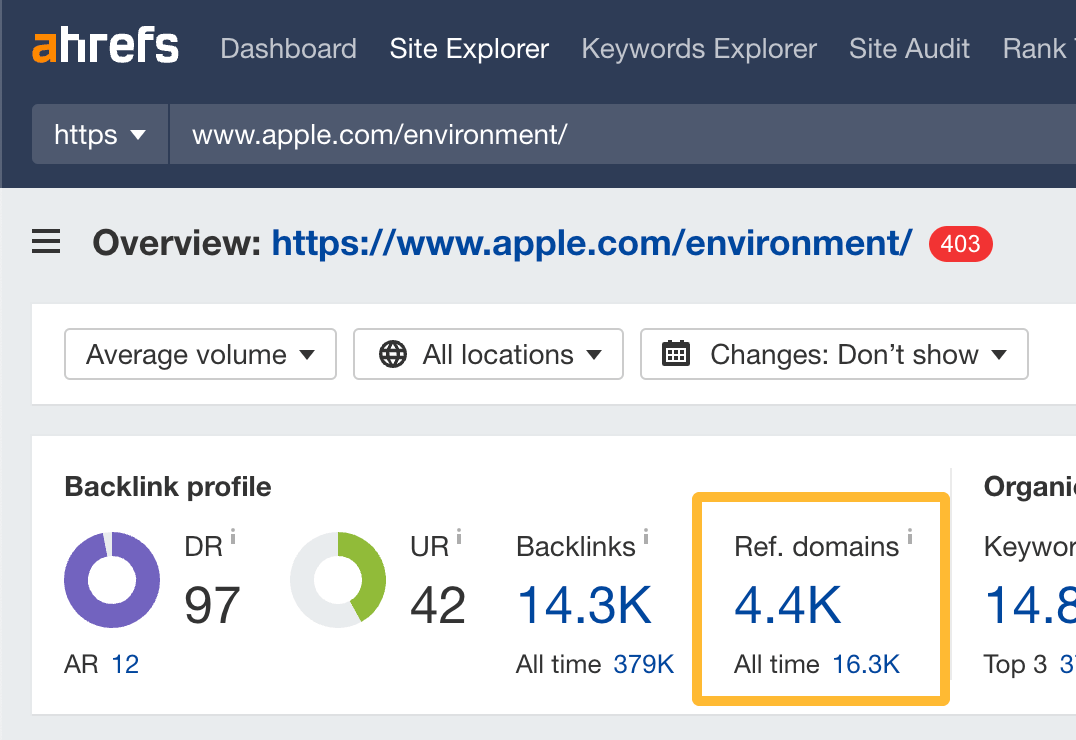This screenshot has height=740, width=1076.
Task: Click the globe icon on All locations
Action: click(x=394, y=354)
